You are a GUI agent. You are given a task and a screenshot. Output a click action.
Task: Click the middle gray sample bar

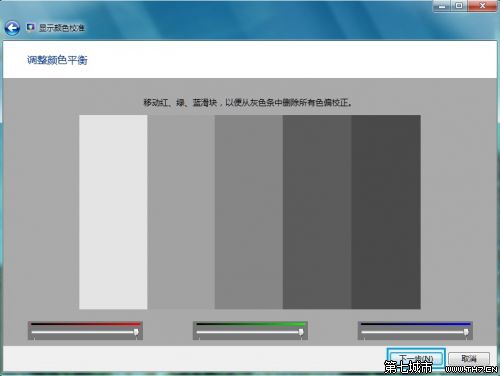tap(249, 212)
